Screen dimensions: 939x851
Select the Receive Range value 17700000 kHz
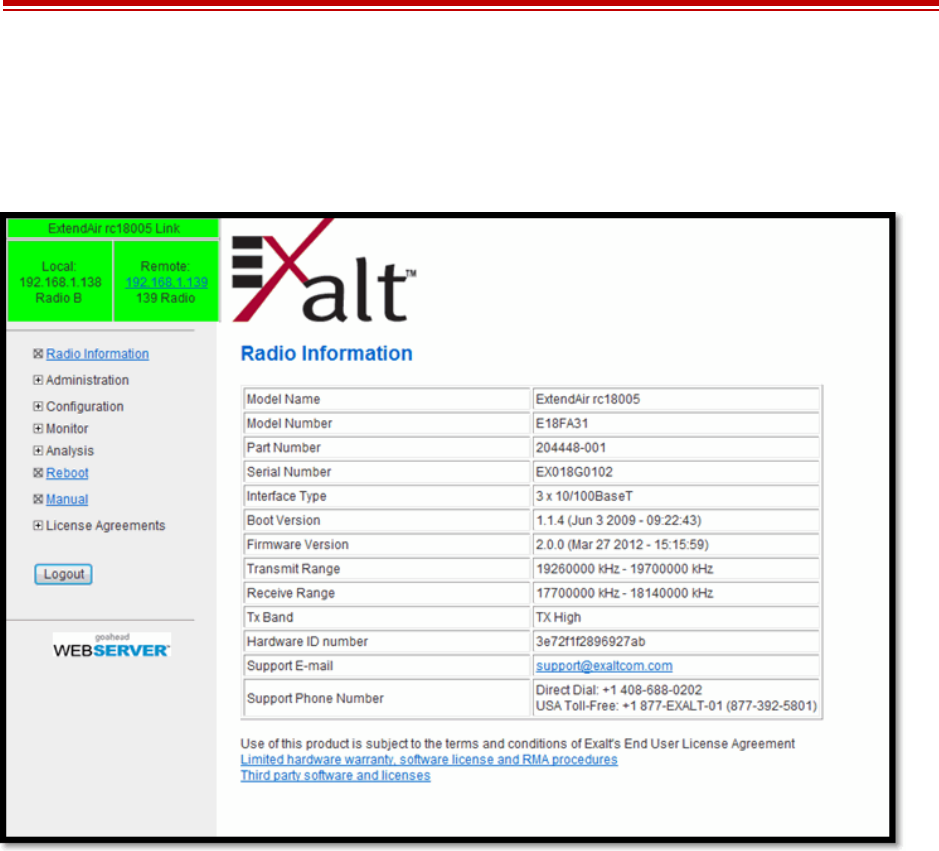625,593
